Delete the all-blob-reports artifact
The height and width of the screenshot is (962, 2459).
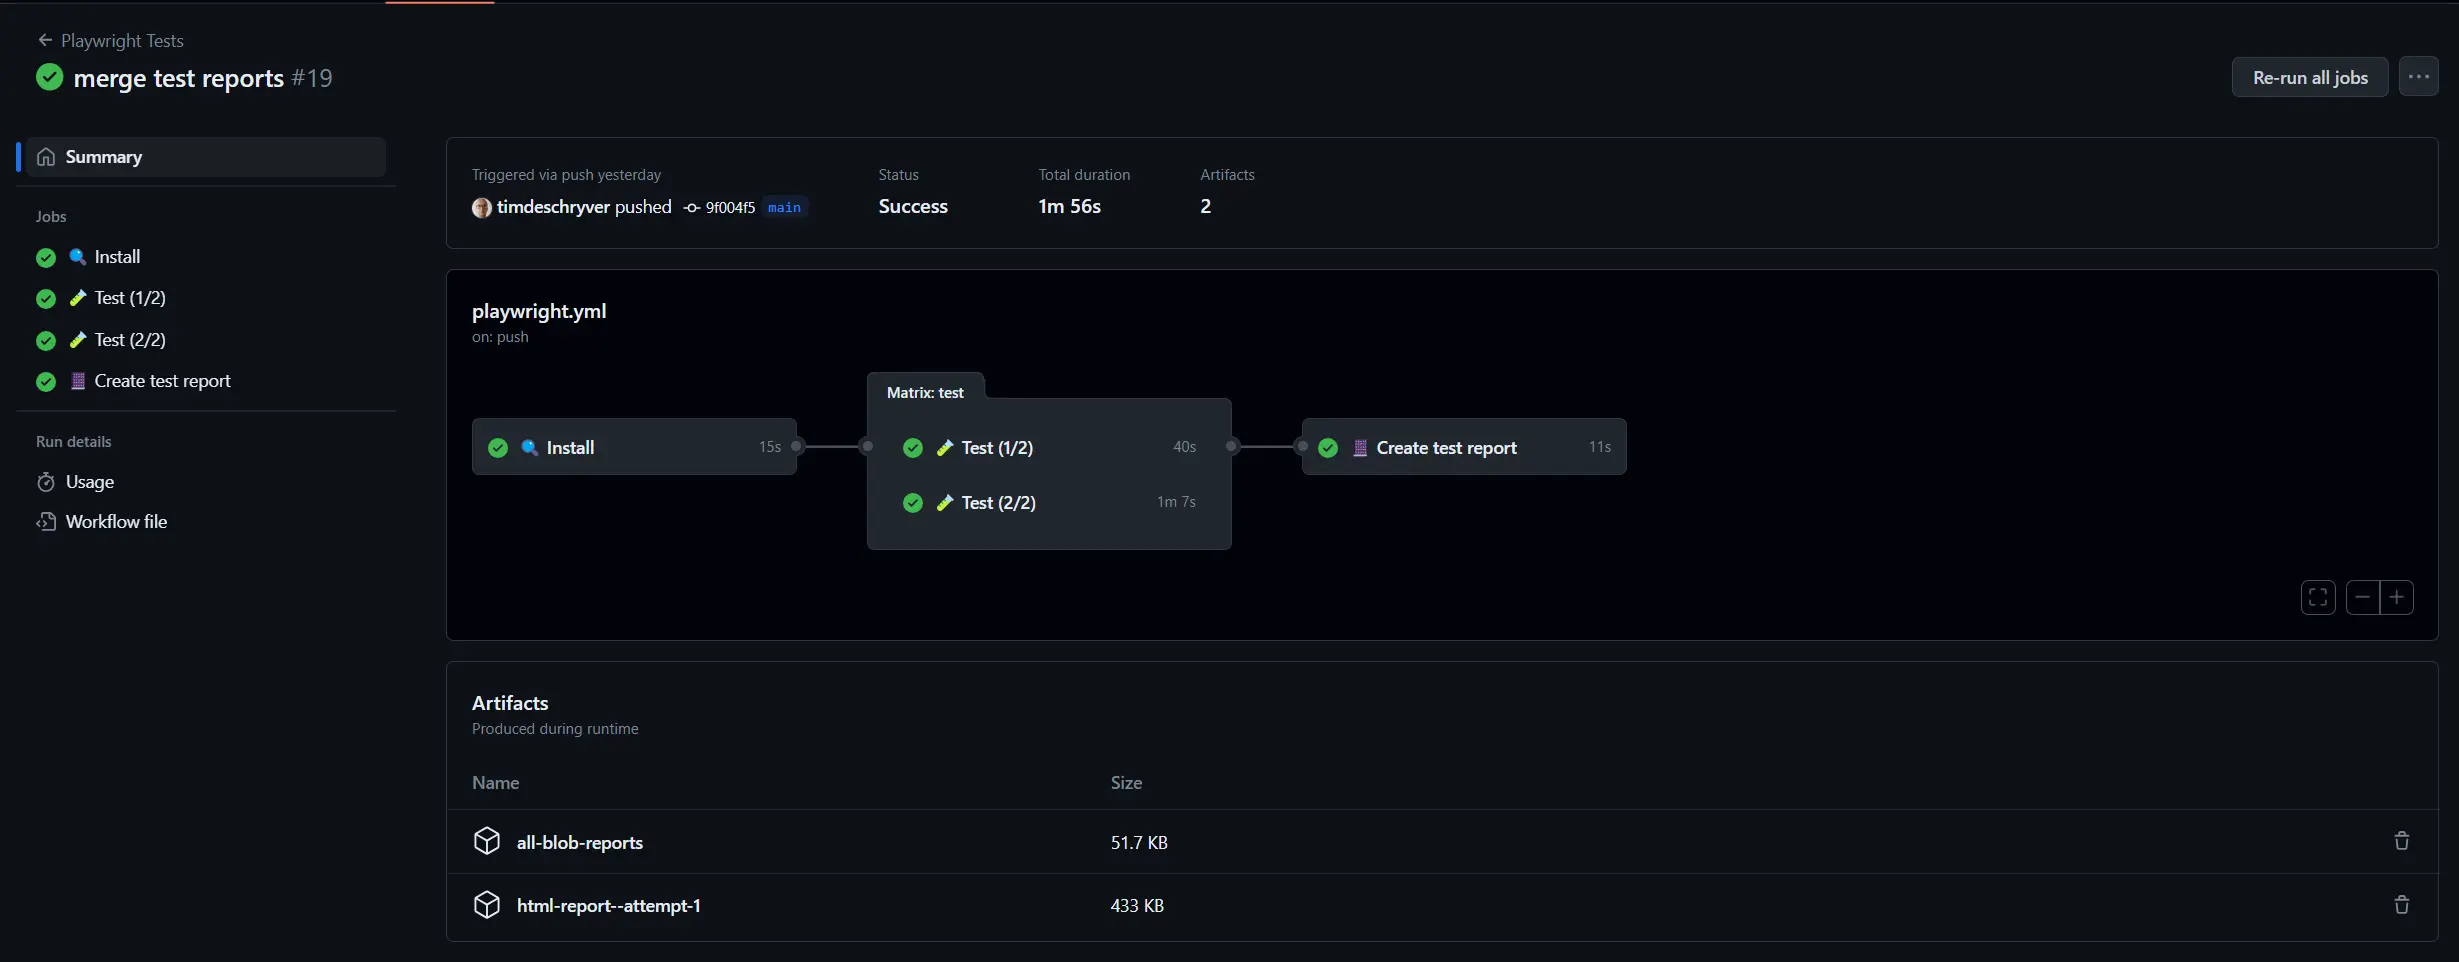tap(2402, 841)
